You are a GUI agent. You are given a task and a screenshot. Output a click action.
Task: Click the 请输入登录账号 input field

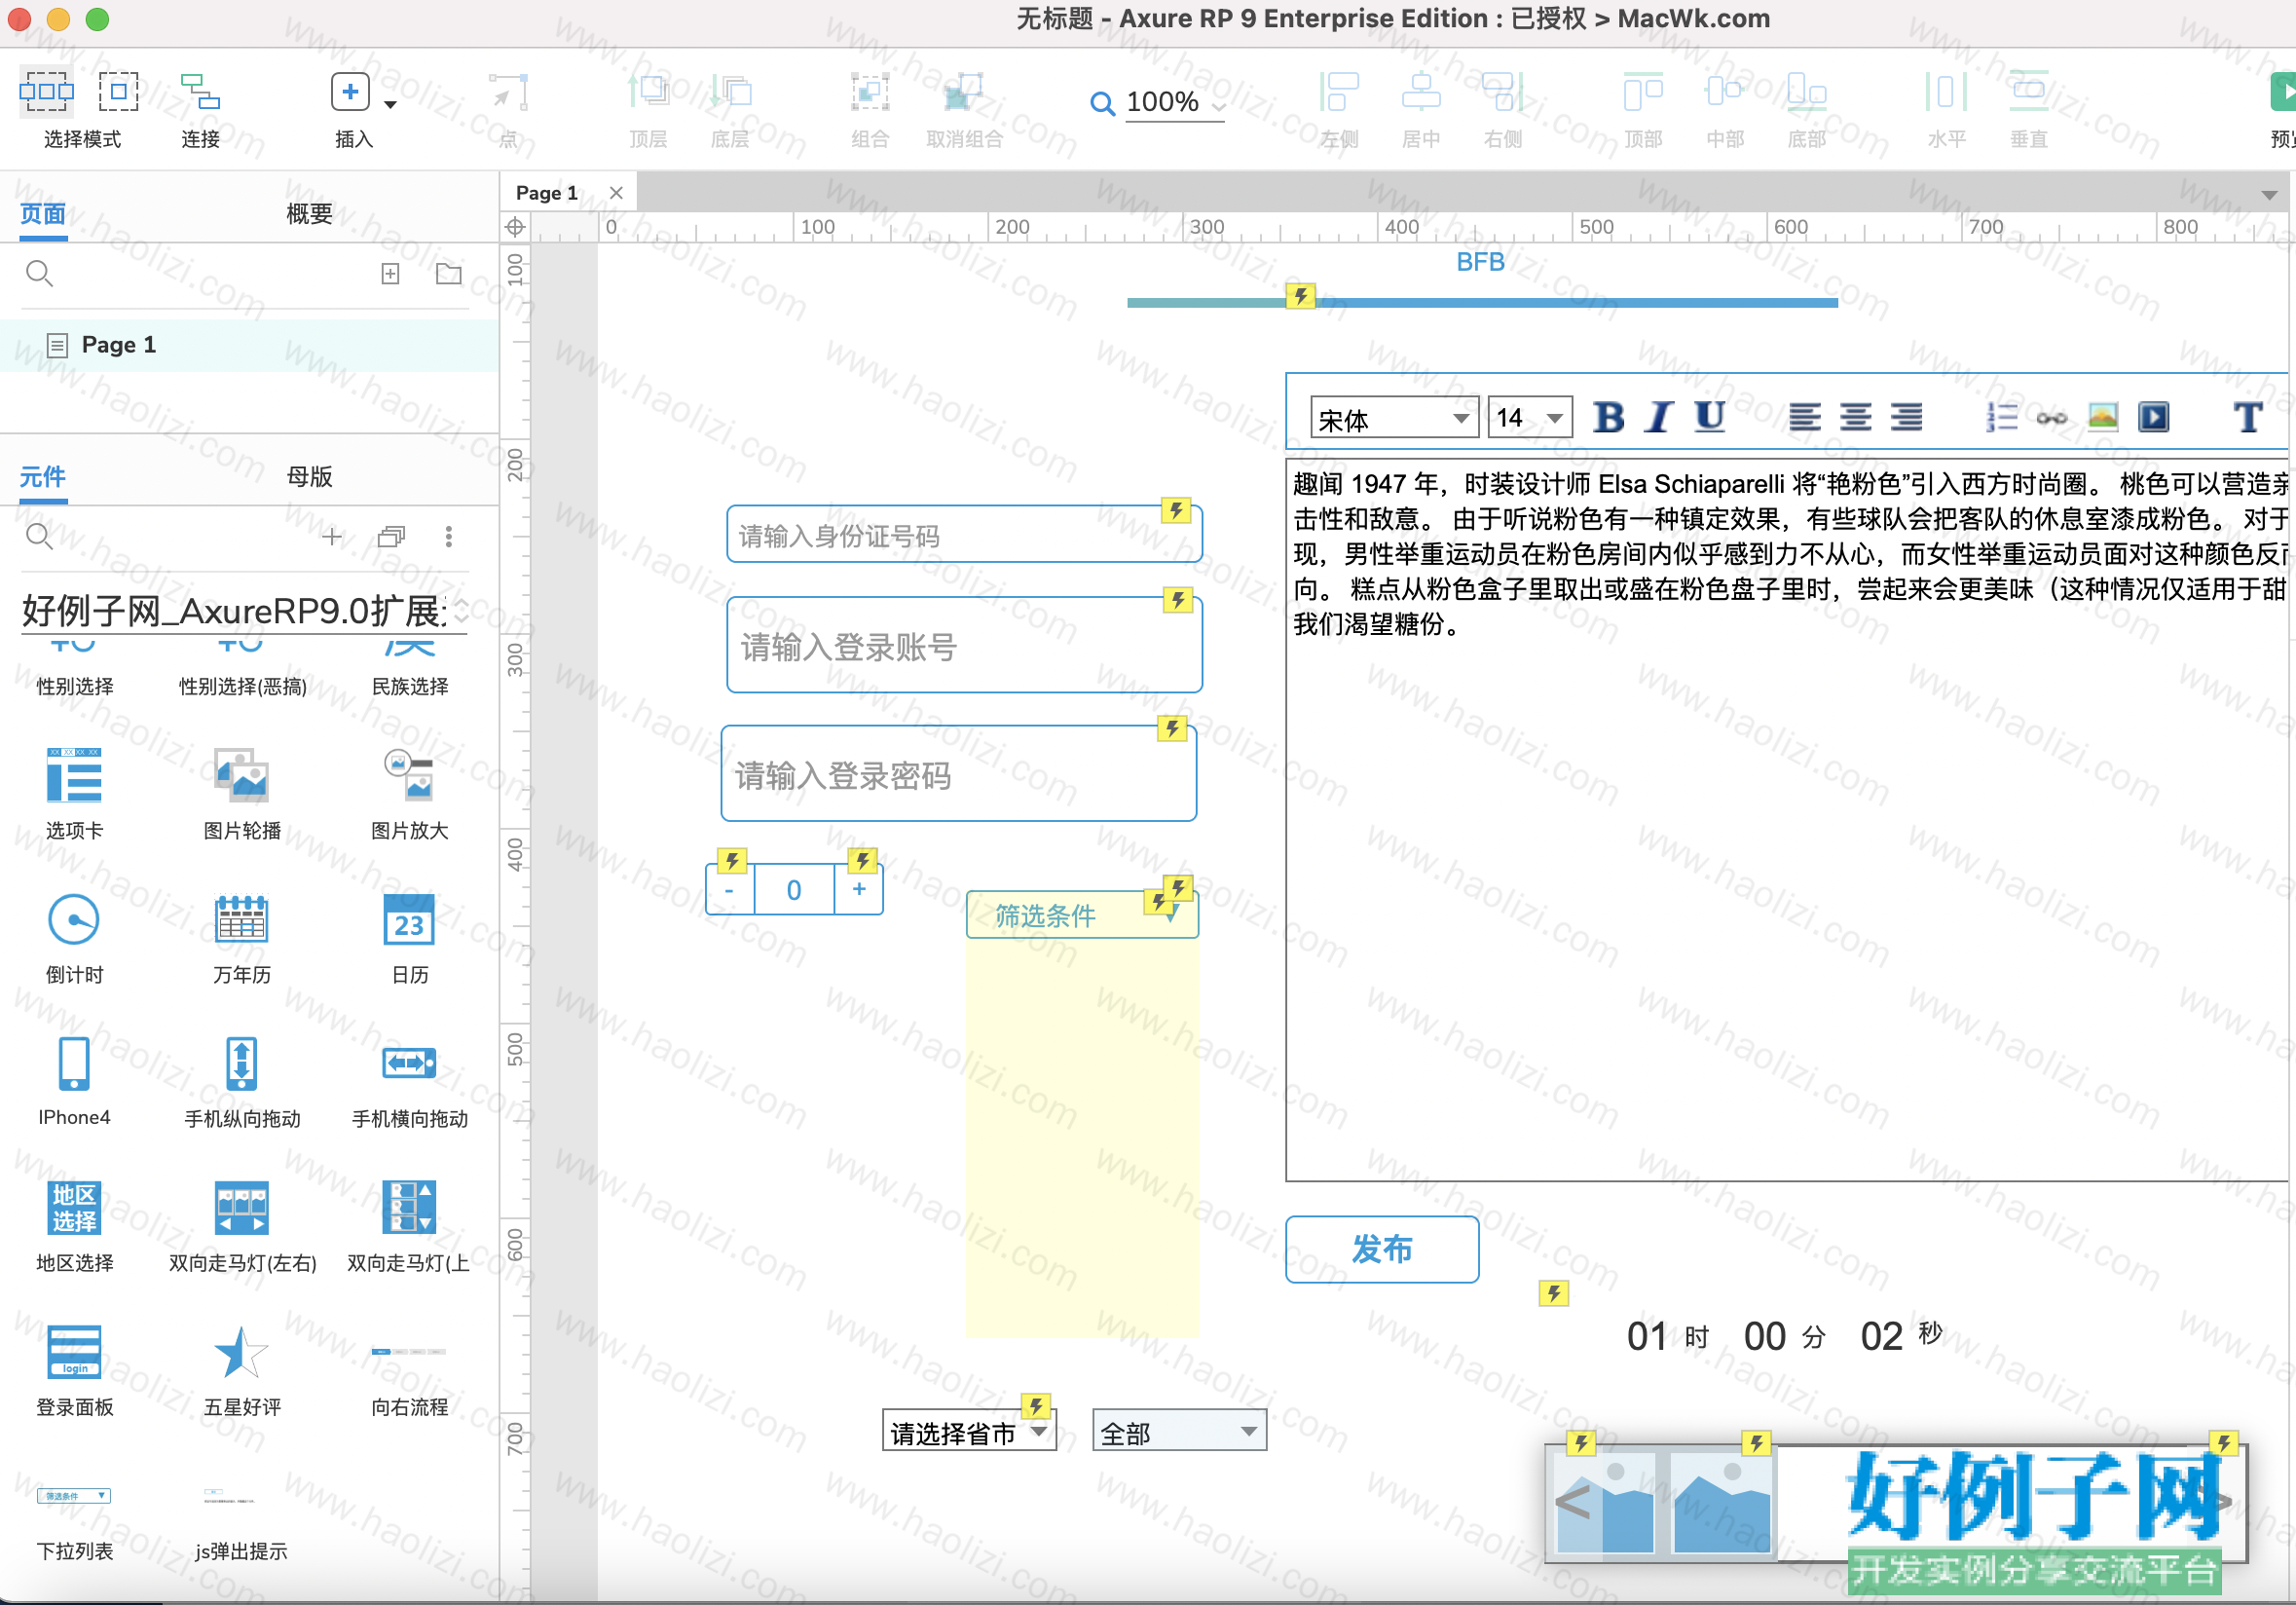click(964, 646)
